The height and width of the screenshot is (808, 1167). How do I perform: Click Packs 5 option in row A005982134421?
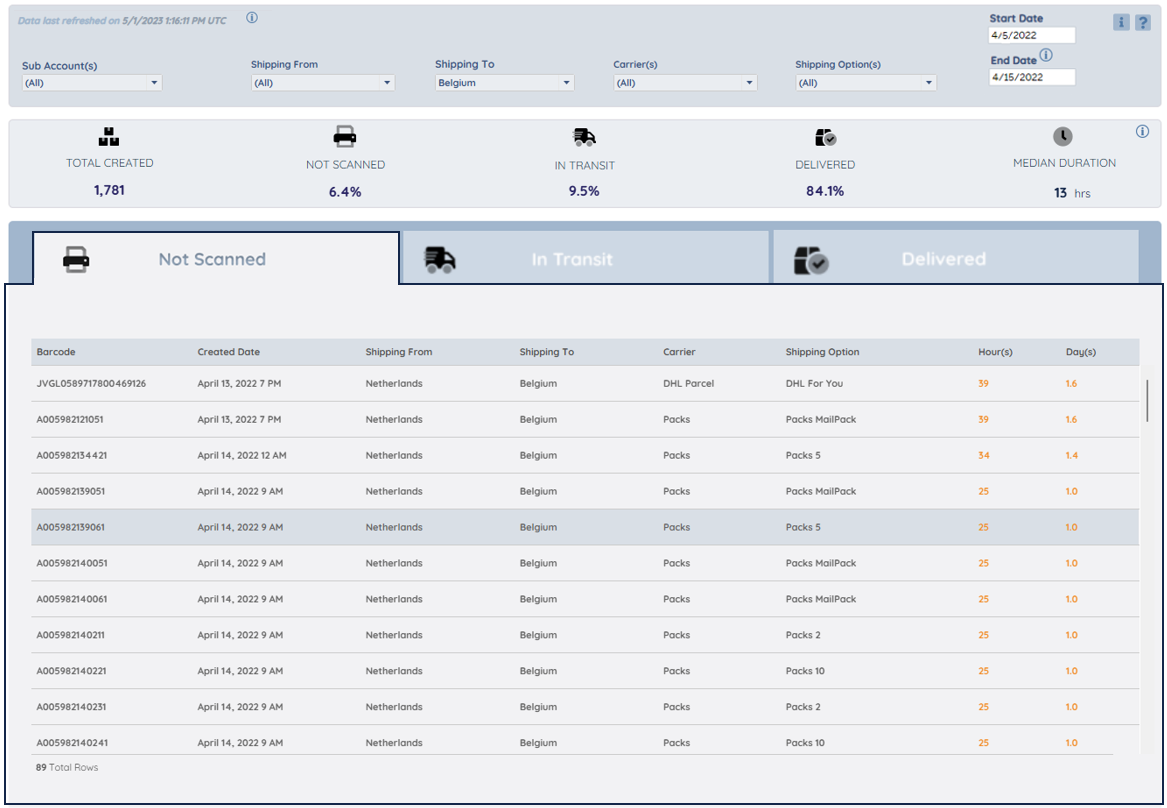click(803, 455)
